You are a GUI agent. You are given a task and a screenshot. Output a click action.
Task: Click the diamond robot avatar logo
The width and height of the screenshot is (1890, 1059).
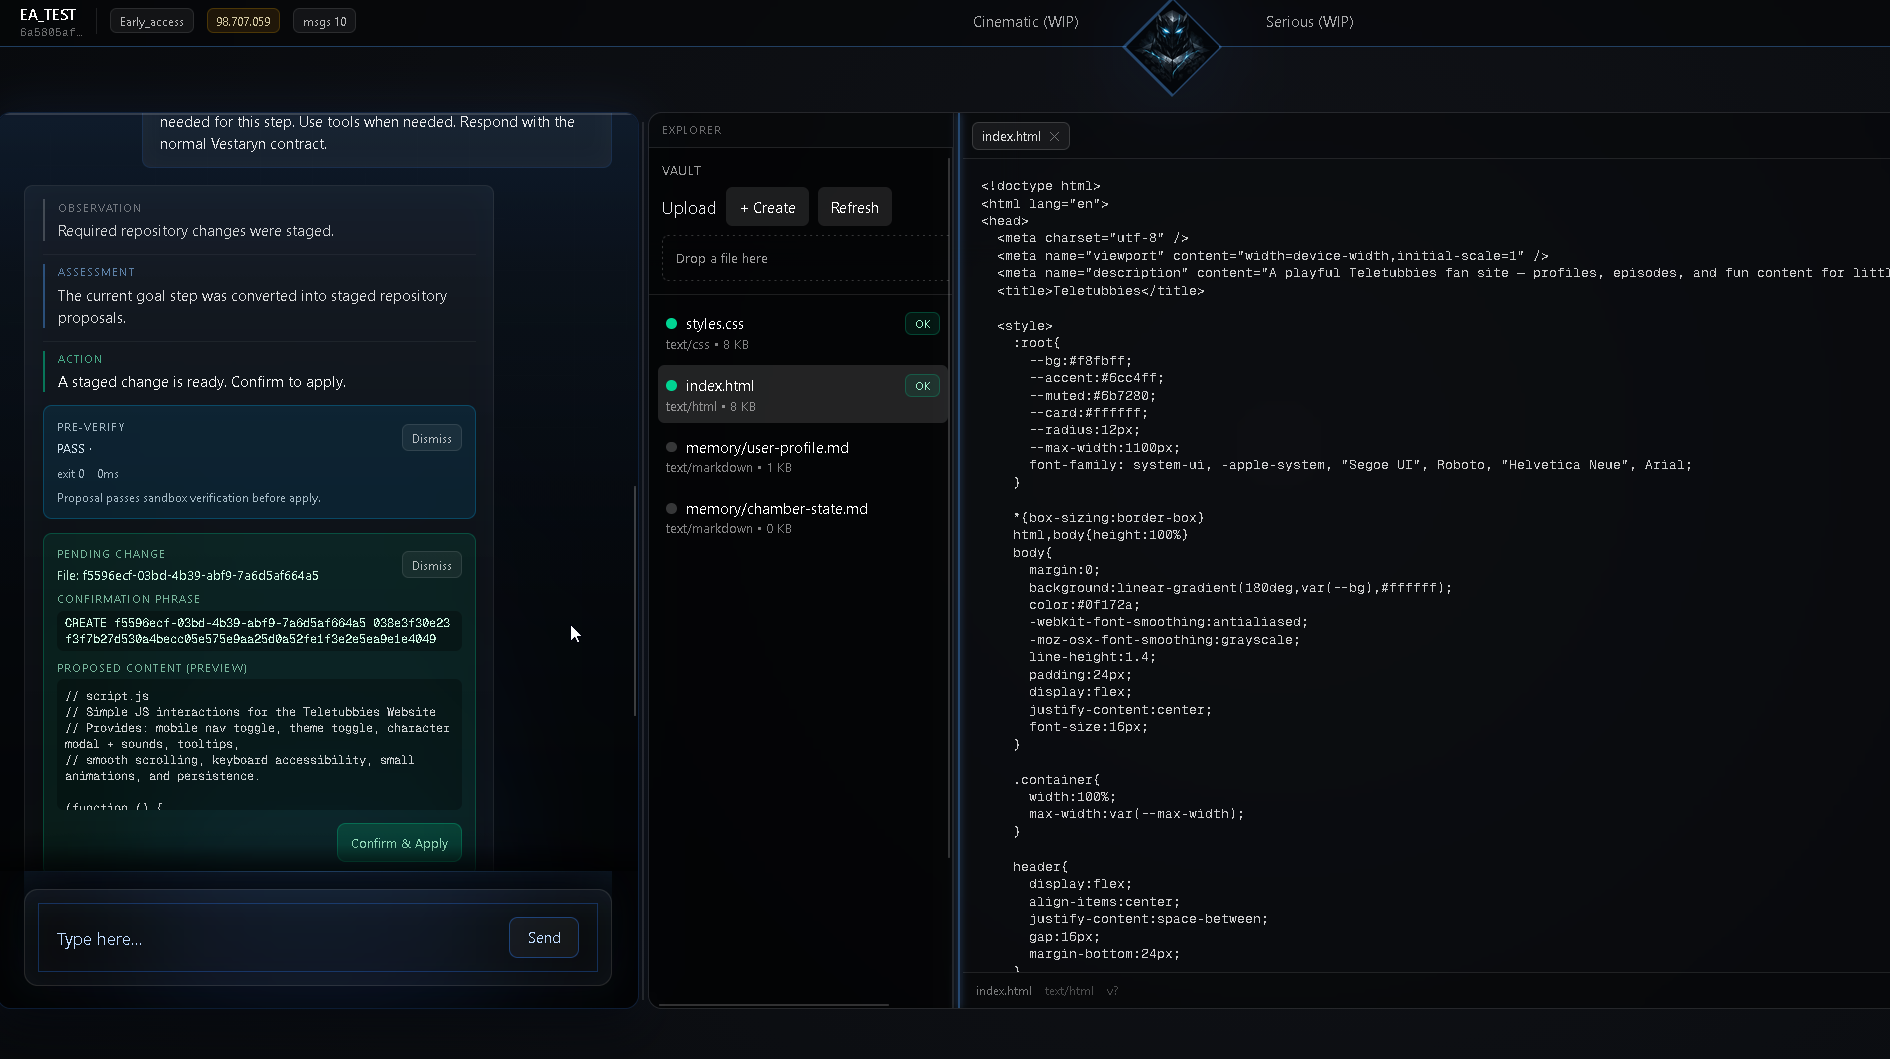(1171, 46)
